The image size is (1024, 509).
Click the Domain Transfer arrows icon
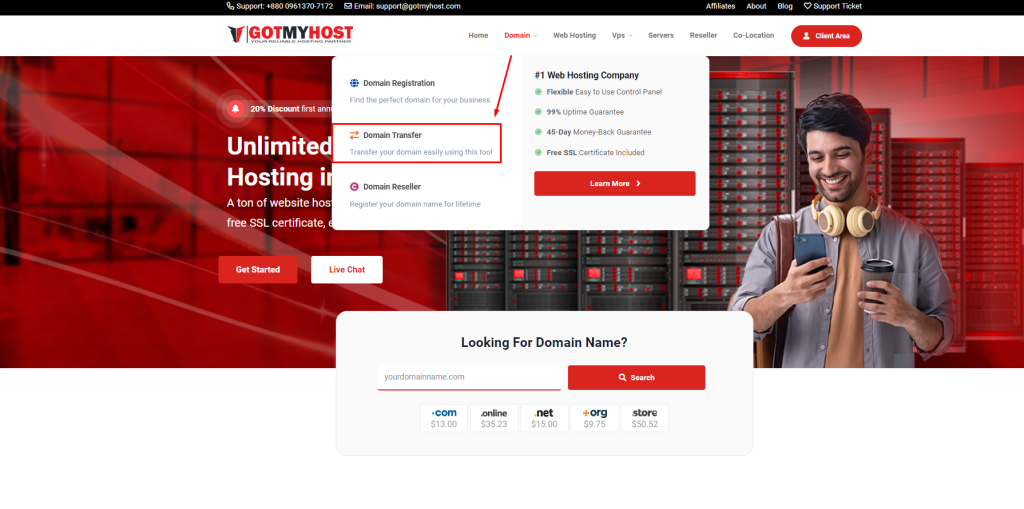click(x=354, y=135)
